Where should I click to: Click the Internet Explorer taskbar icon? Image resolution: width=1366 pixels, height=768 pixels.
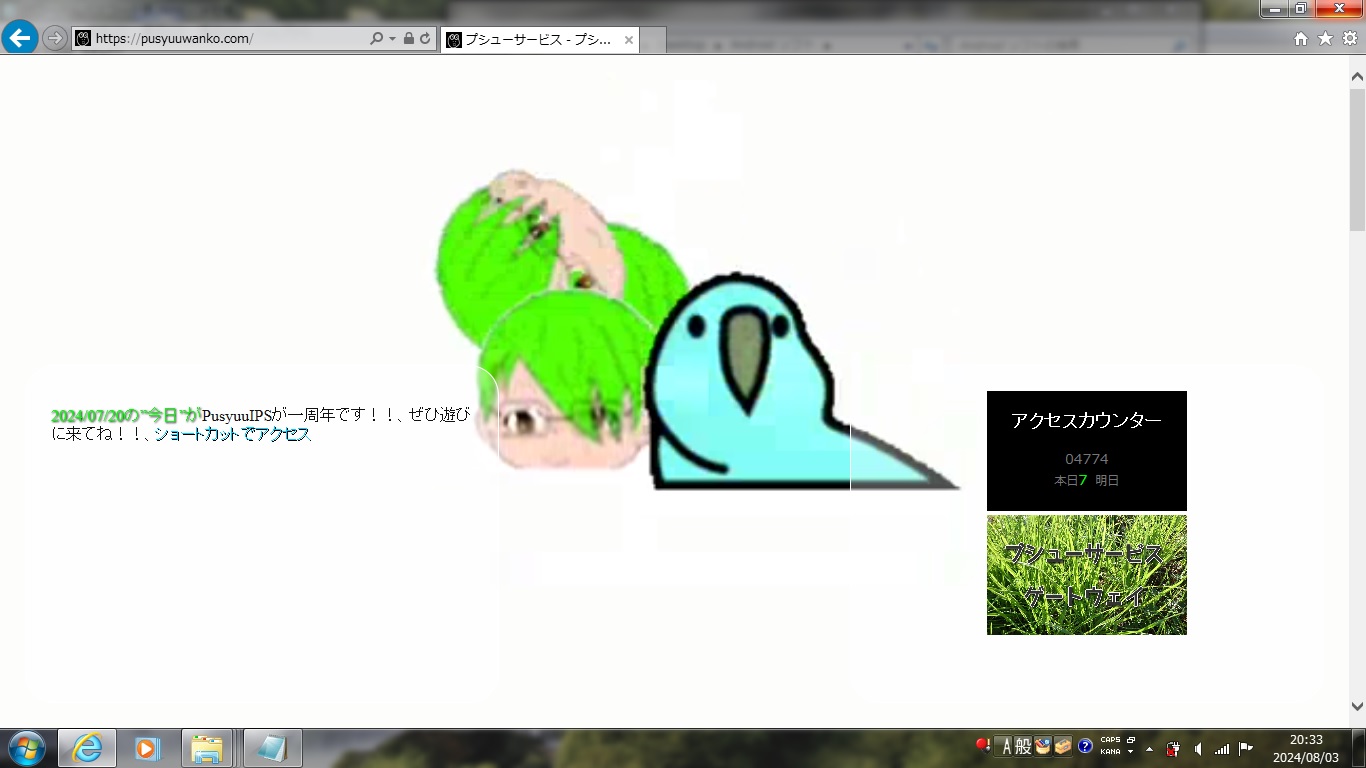[x=87, y=748]
